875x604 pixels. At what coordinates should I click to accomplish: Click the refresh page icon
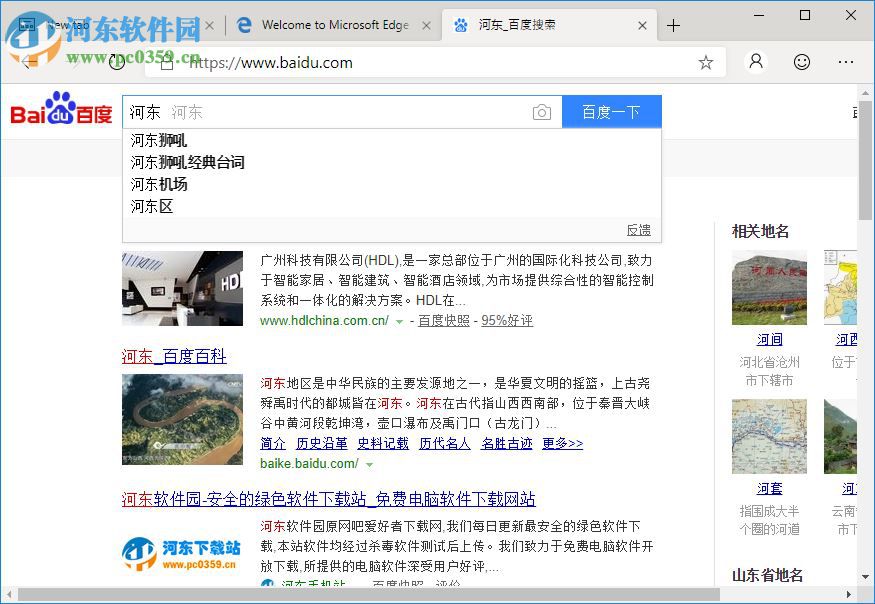pyautogui.click(x=118, y=62)
